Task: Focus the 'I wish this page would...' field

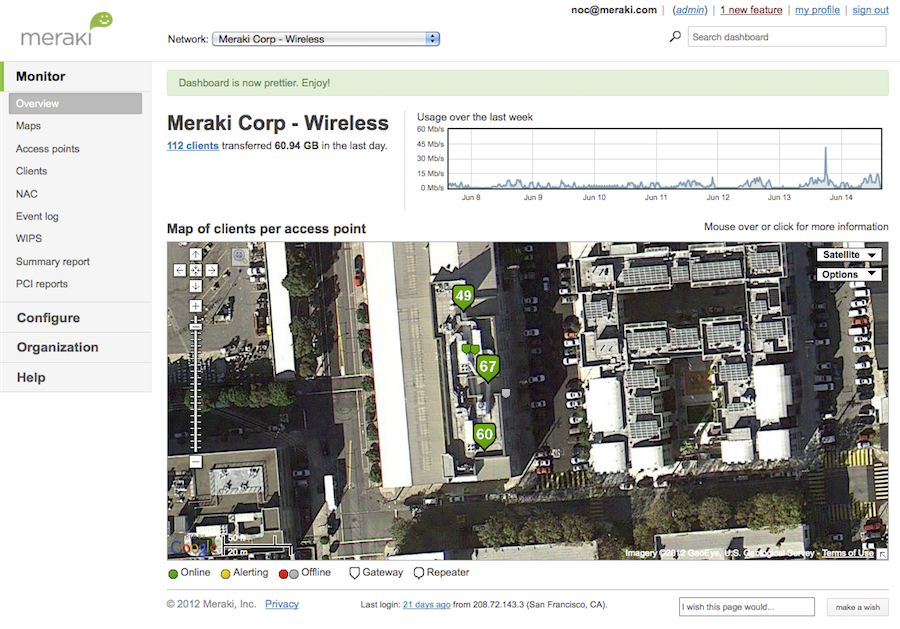Action: [747, 607]
